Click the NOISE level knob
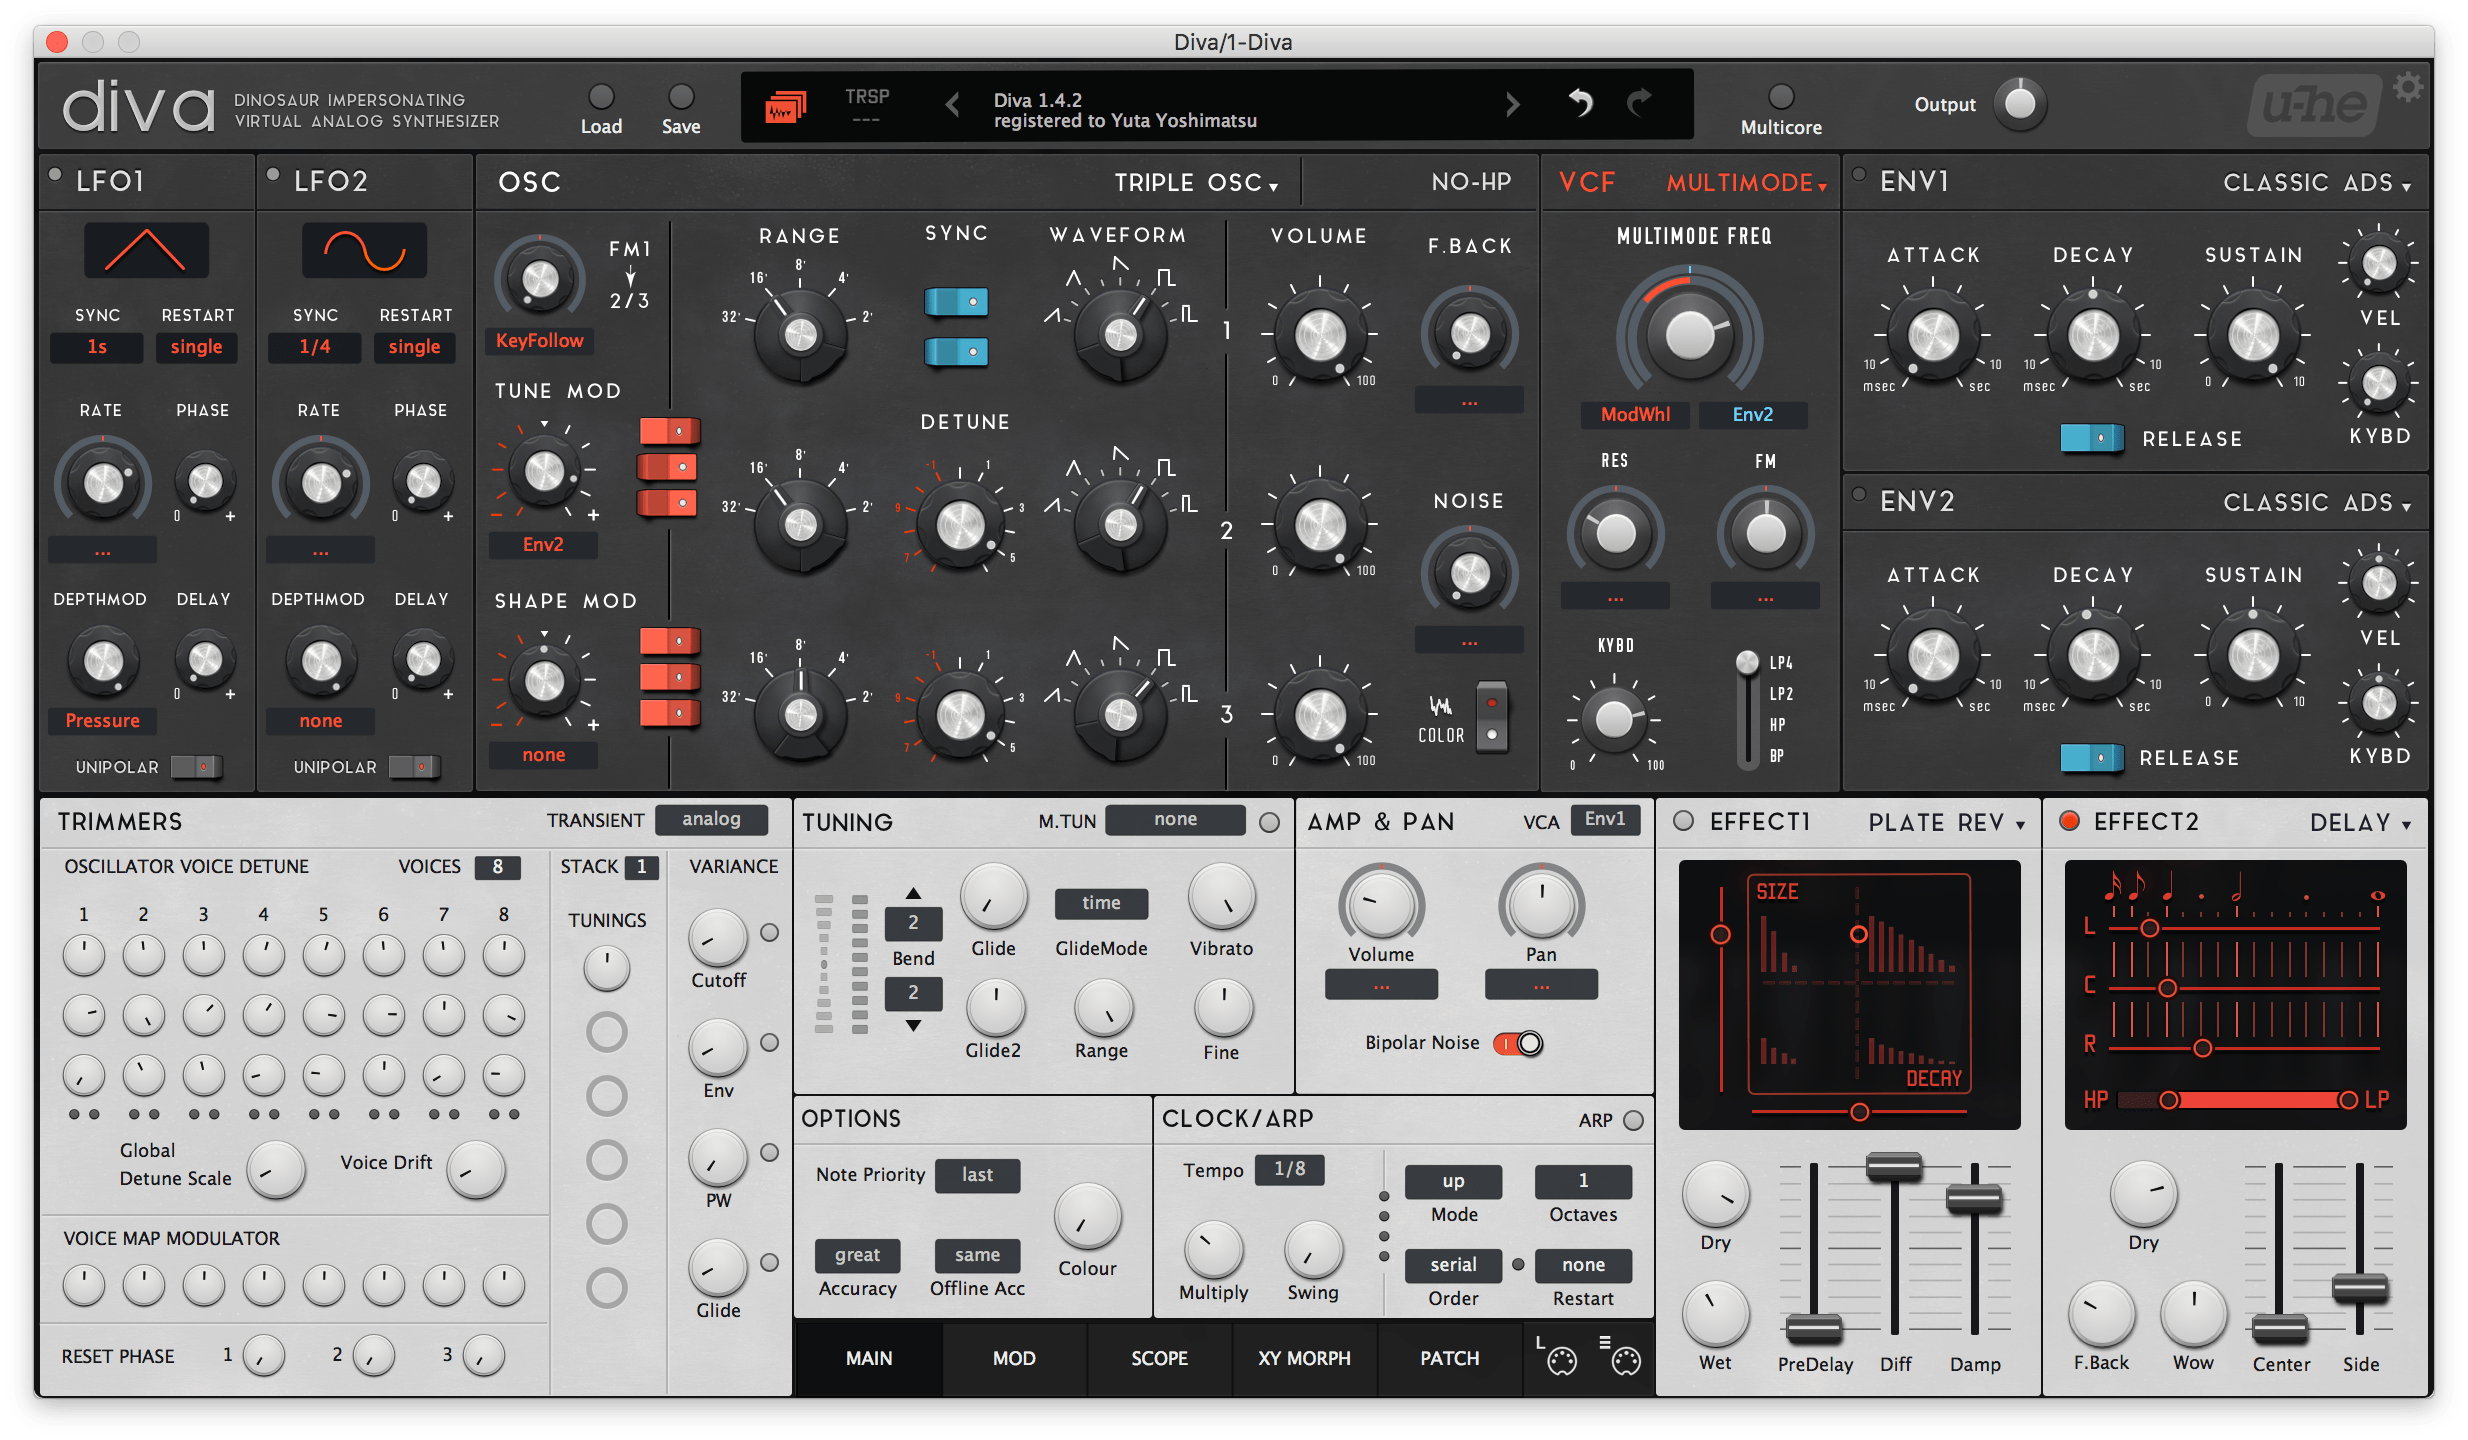The width and height of the screenshot is (2468, 1440). pyautogui.click(x=1469, y=573)
